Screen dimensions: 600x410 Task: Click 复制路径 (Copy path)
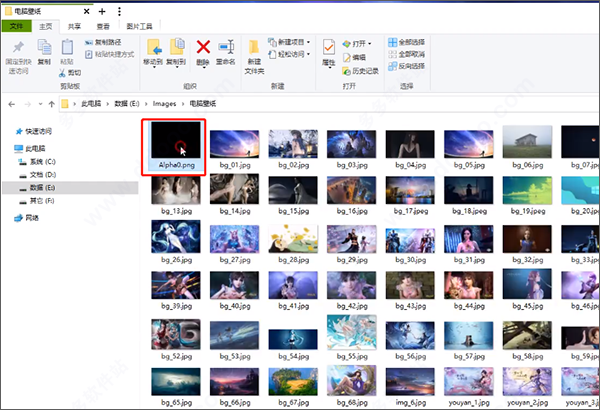point(103,42)
